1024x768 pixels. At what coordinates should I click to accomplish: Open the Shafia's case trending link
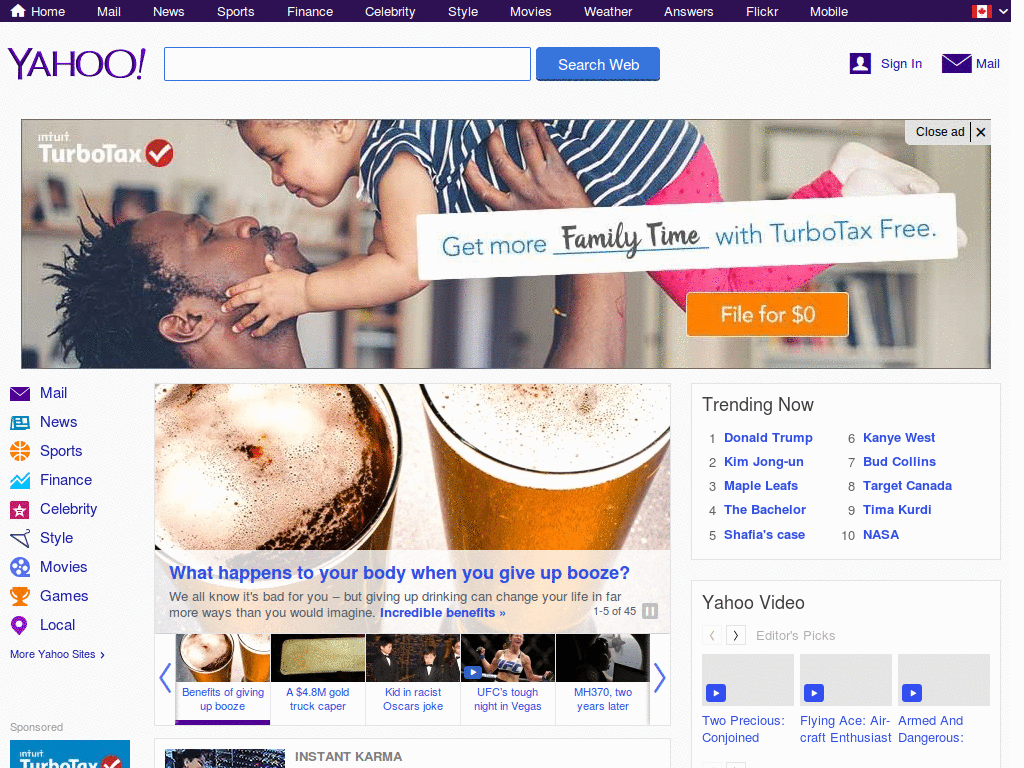764,535
